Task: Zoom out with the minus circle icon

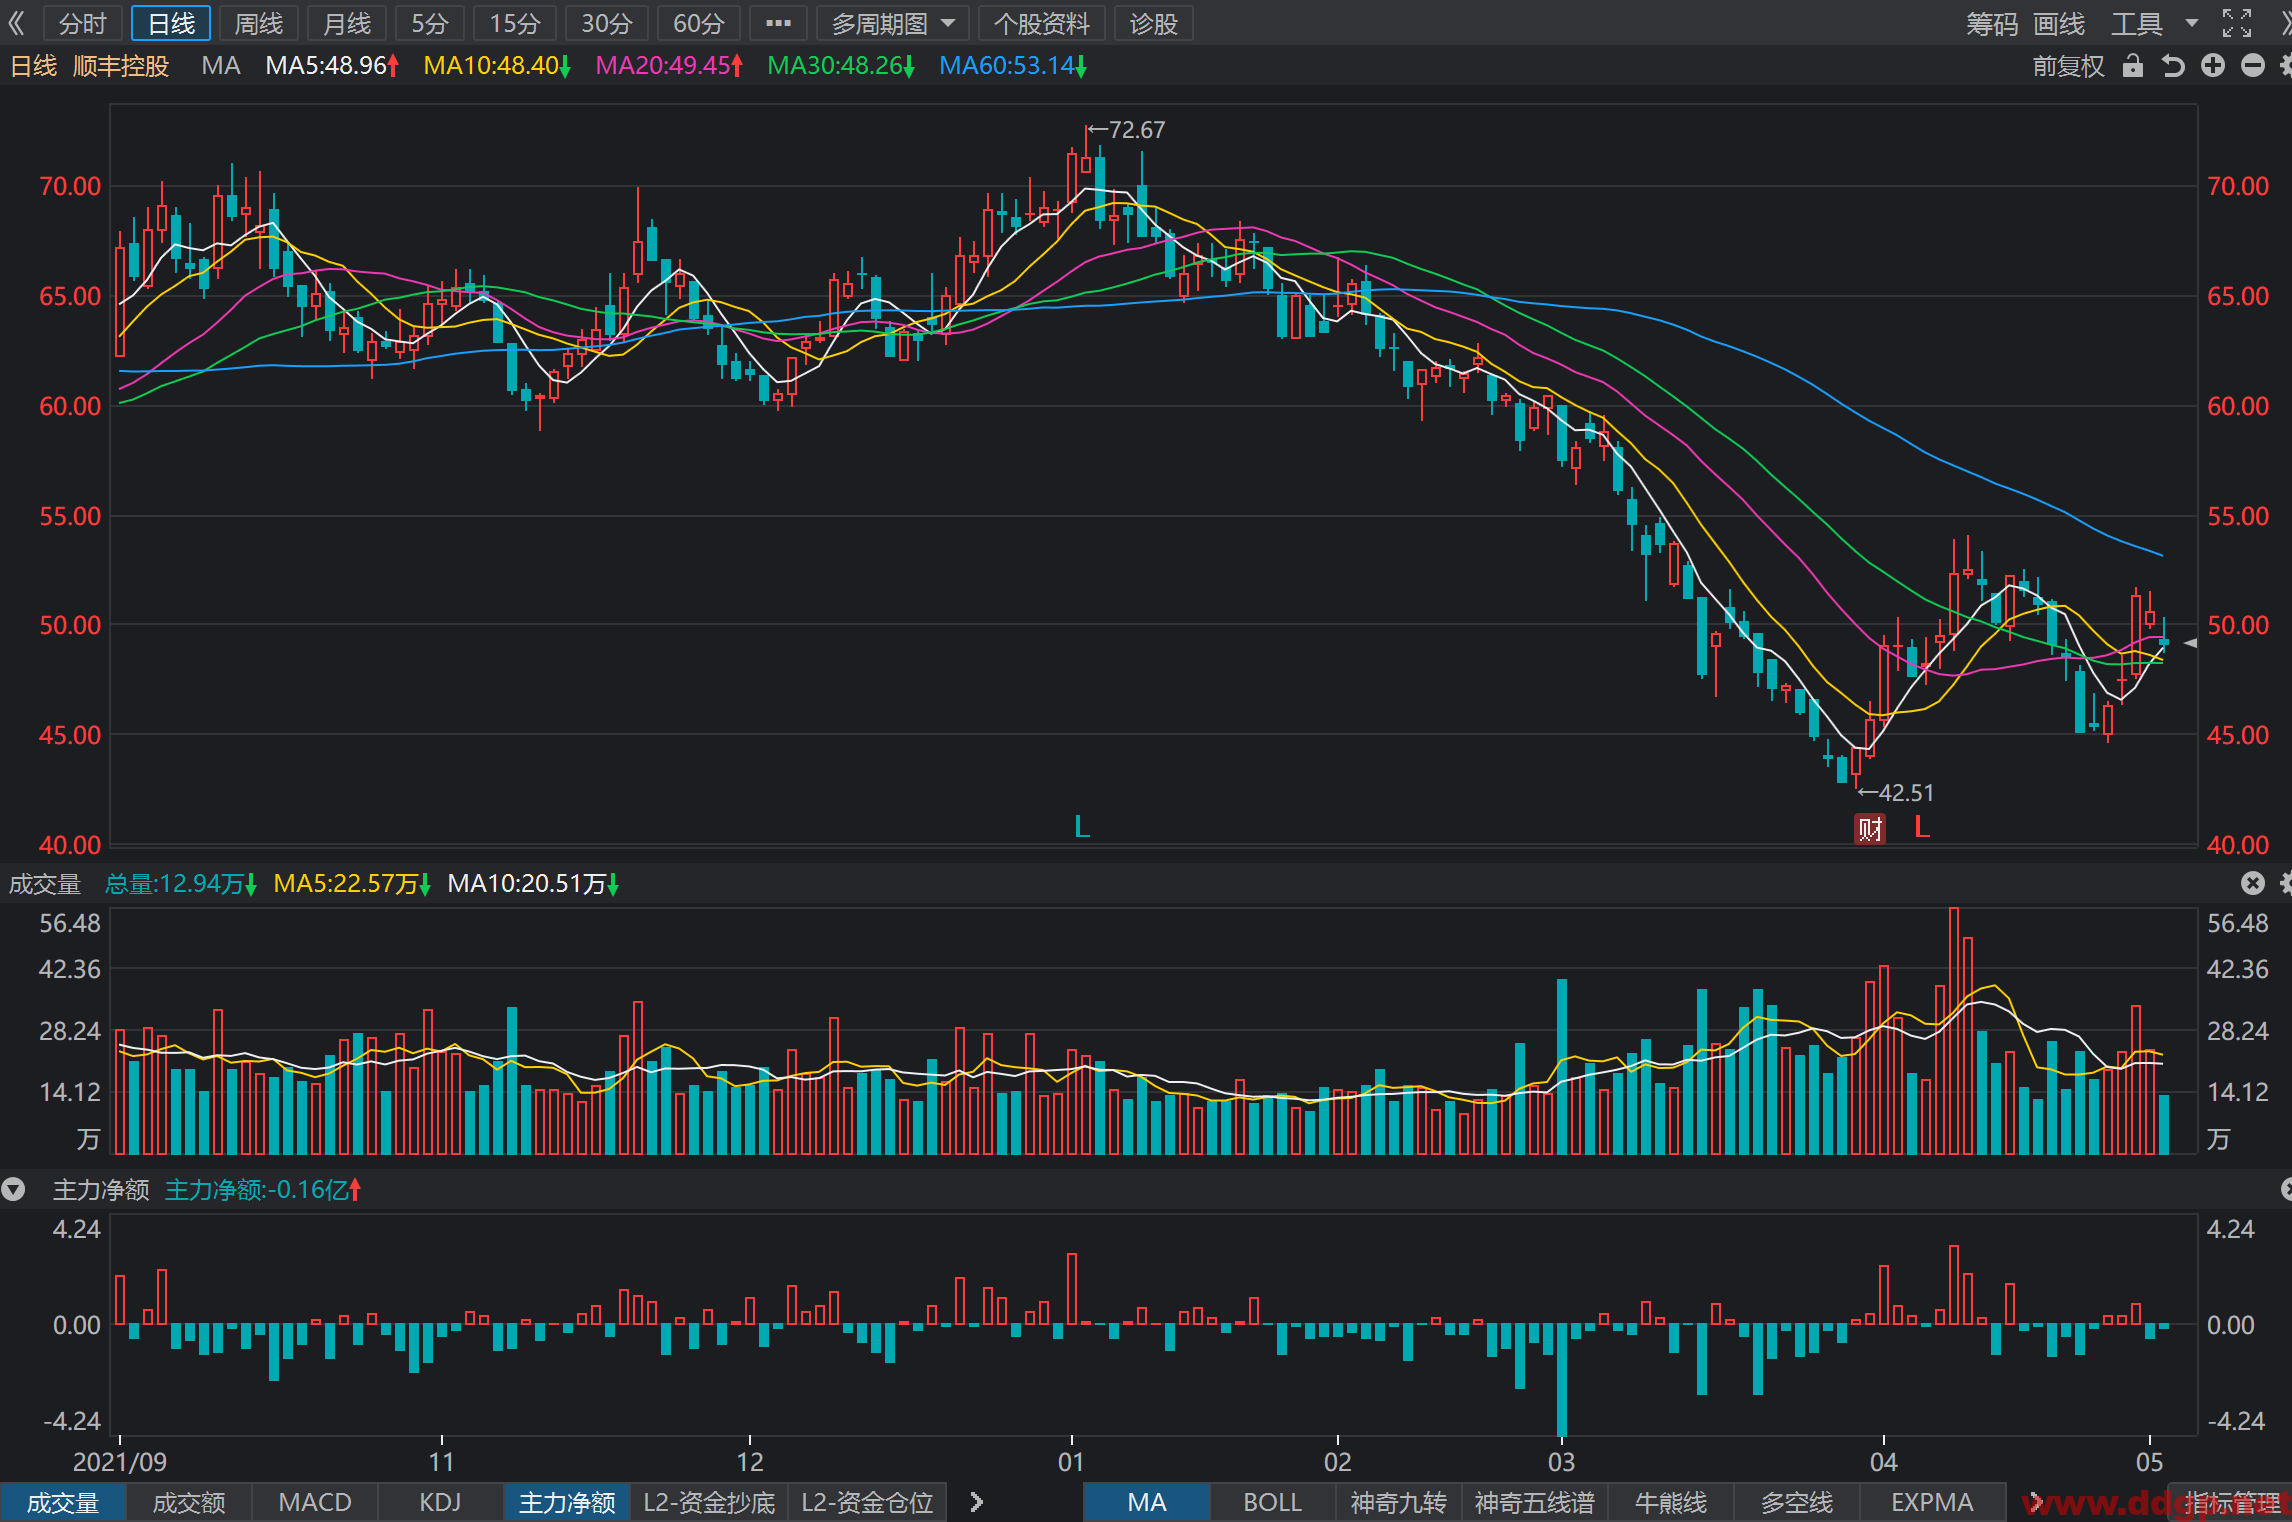Action: pyautogui.click(x=2253, y=66)
